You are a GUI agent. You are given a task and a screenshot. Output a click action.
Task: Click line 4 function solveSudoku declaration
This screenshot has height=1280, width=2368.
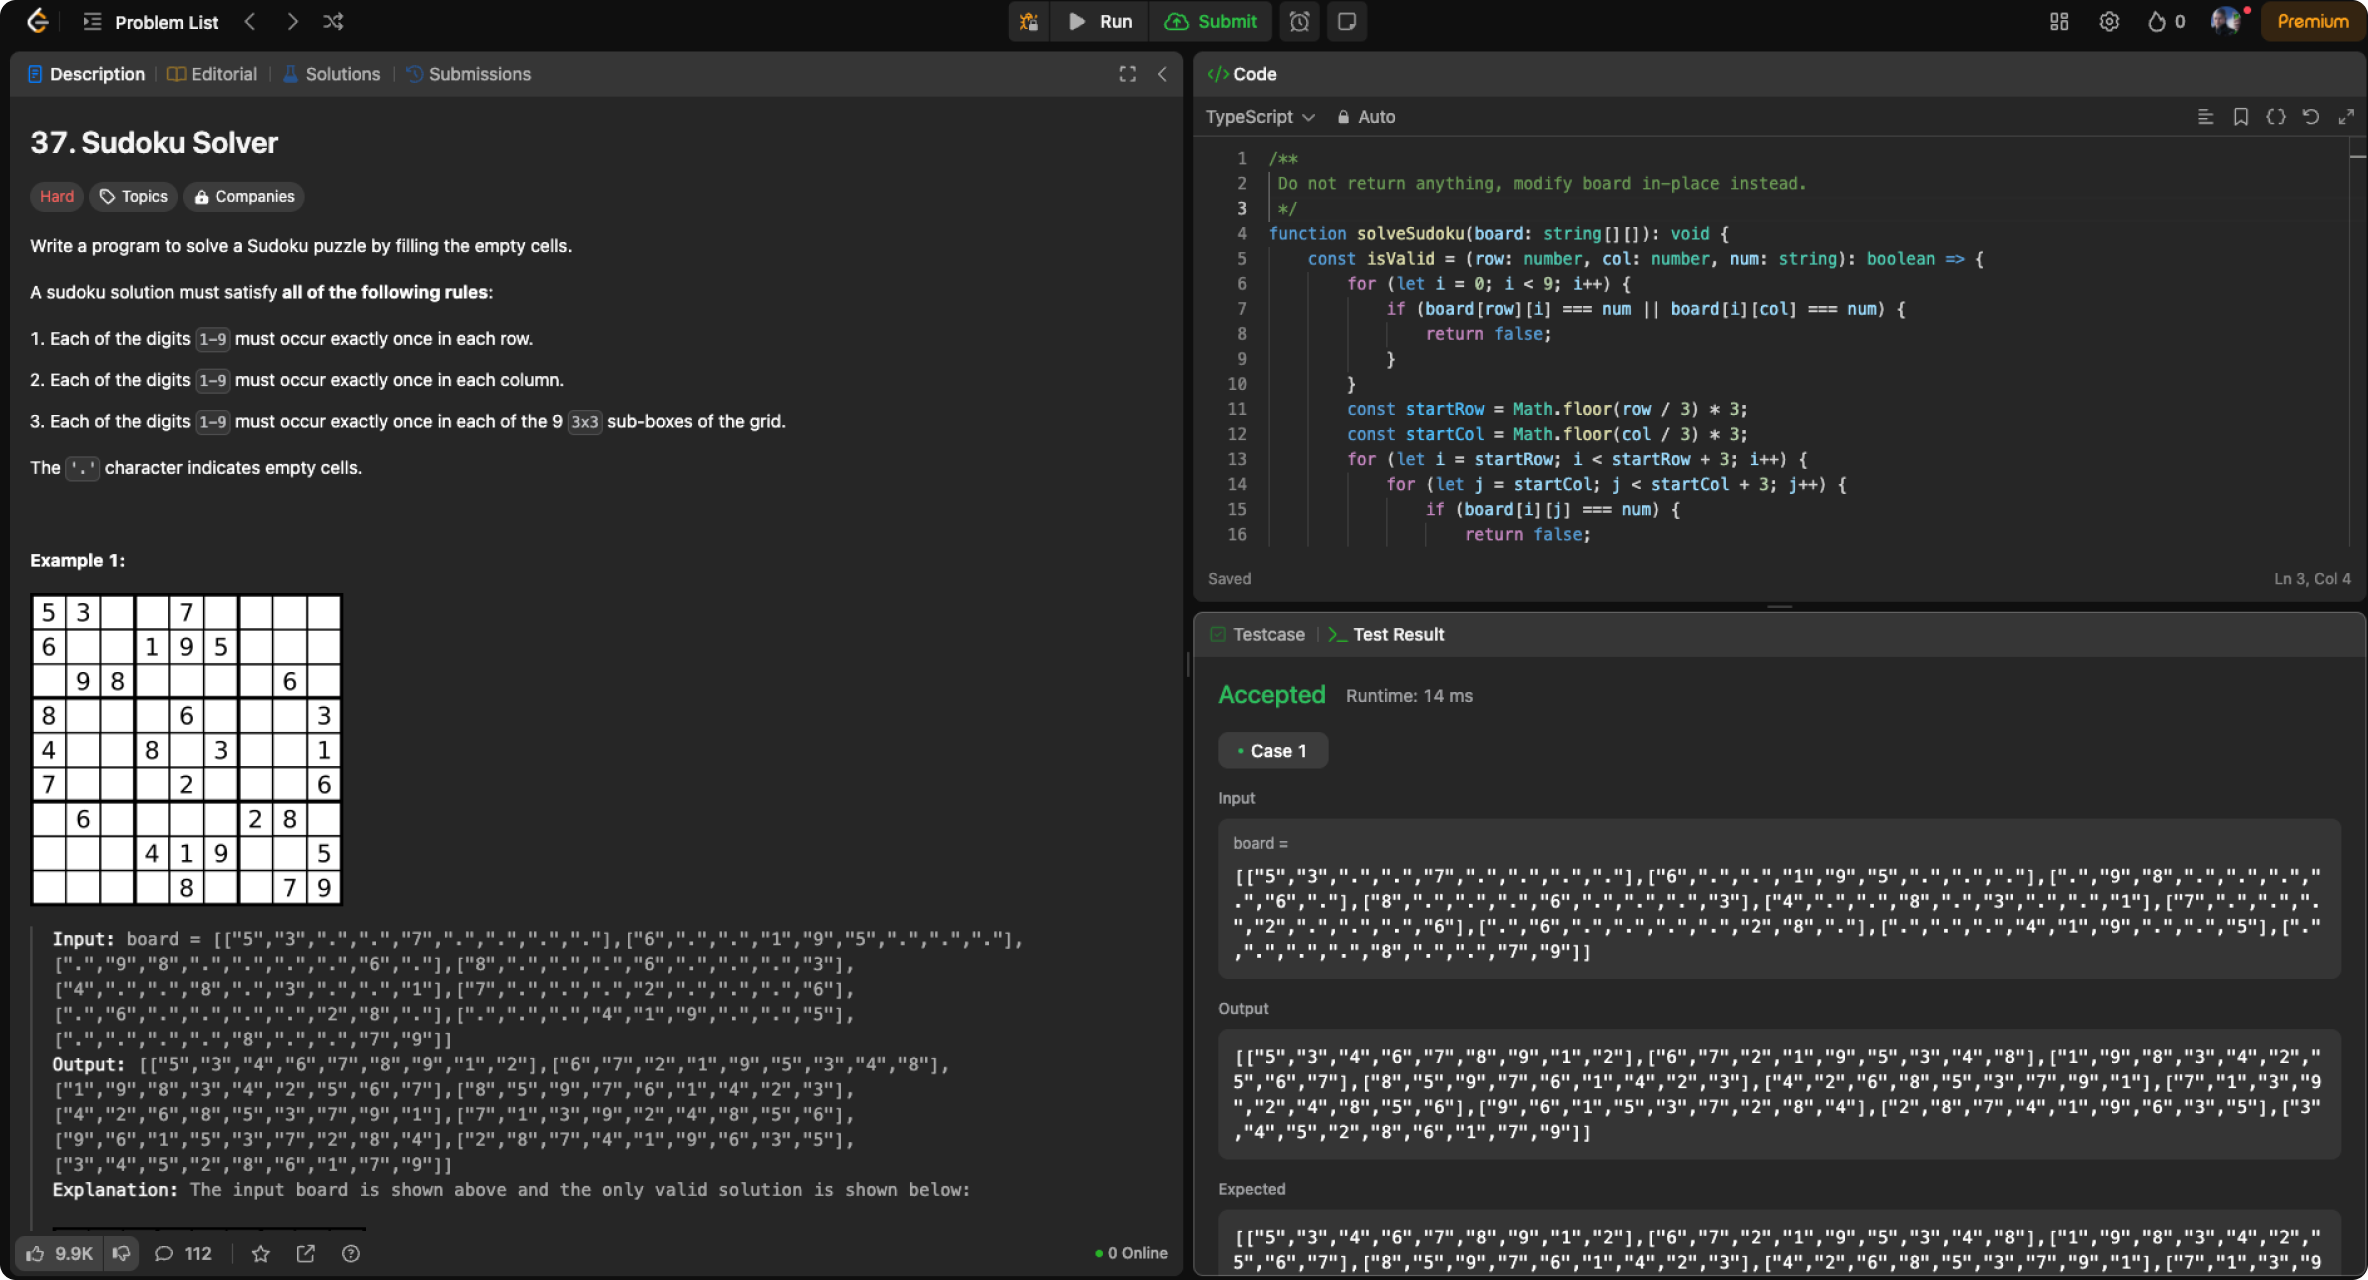coord(1498,234)
